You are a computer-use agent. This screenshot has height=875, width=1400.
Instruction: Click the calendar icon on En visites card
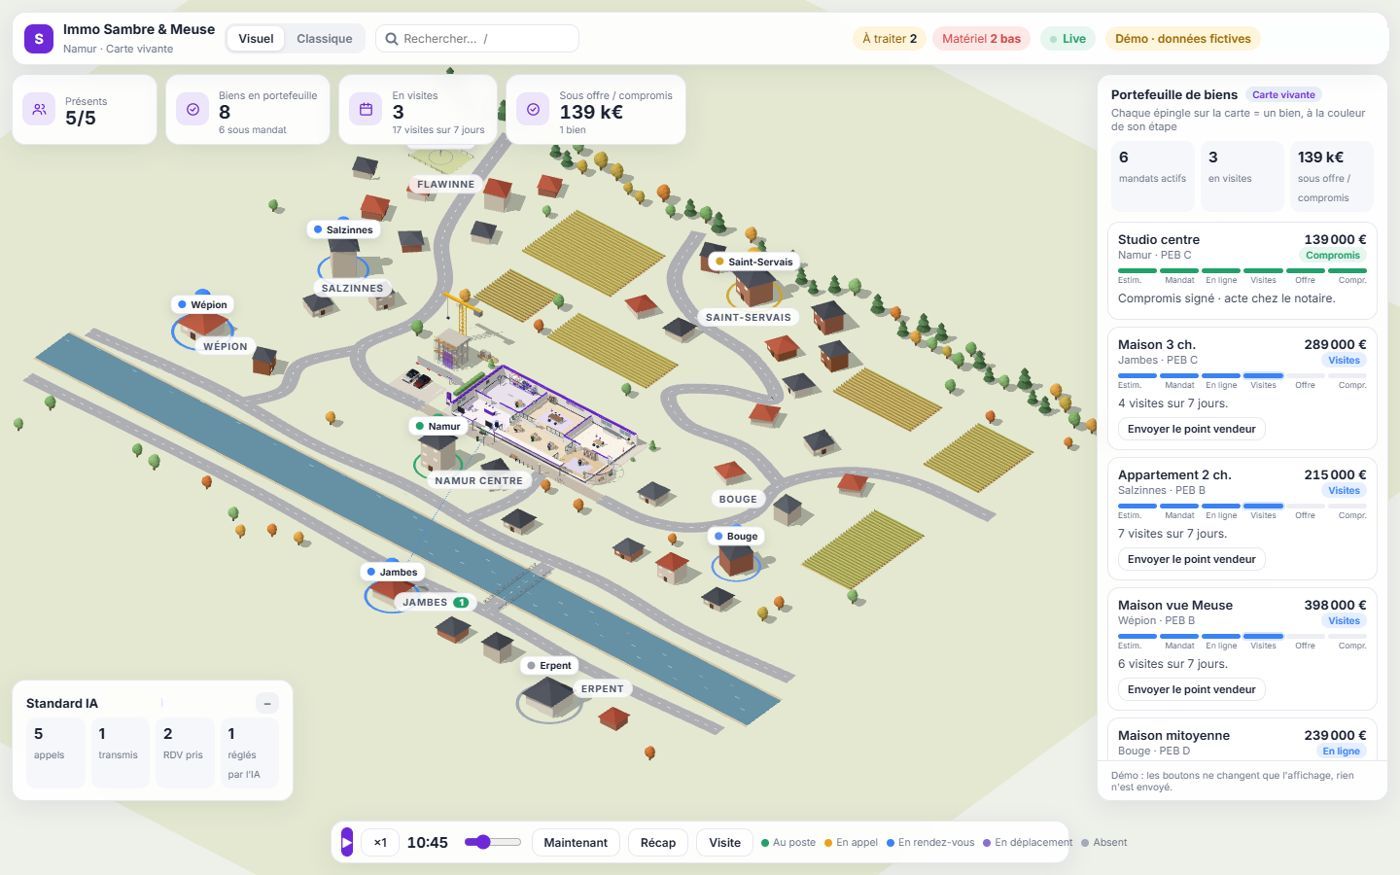[366, 110]
